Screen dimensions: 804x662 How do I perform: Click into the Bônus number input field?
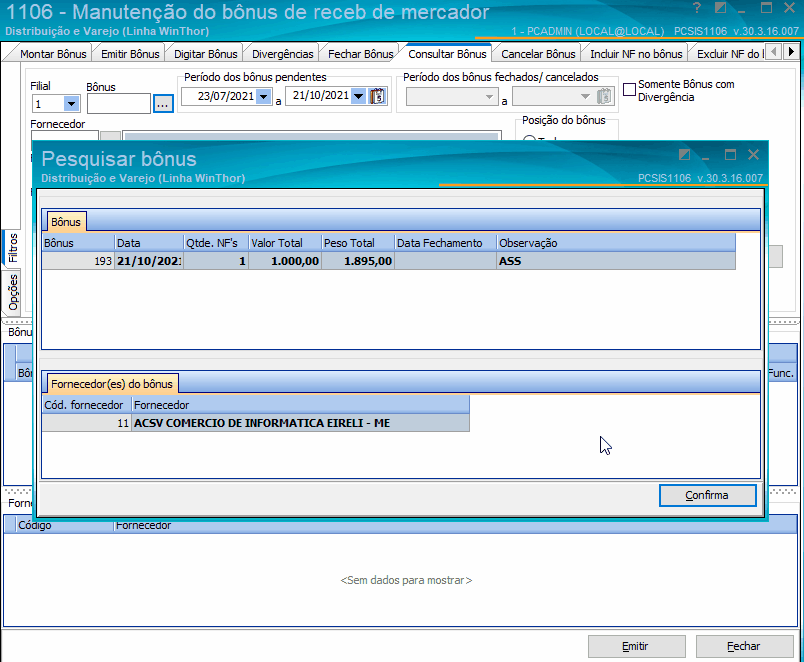tap(119, 104)
